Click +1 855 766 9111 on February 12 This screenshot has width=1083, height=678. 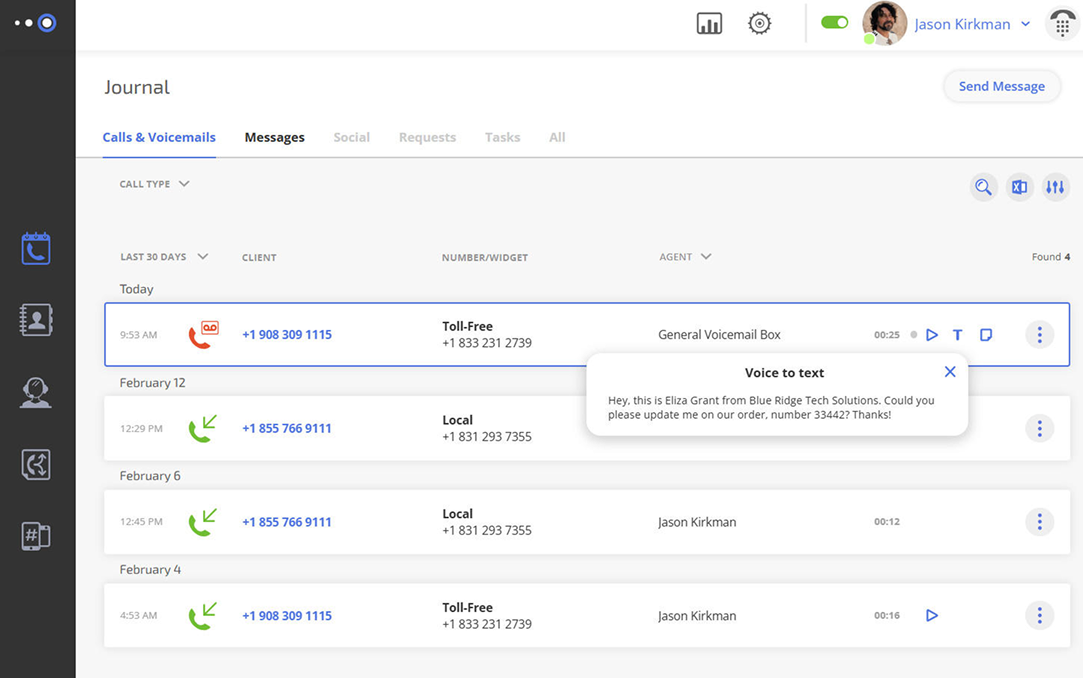coord(286,428)
